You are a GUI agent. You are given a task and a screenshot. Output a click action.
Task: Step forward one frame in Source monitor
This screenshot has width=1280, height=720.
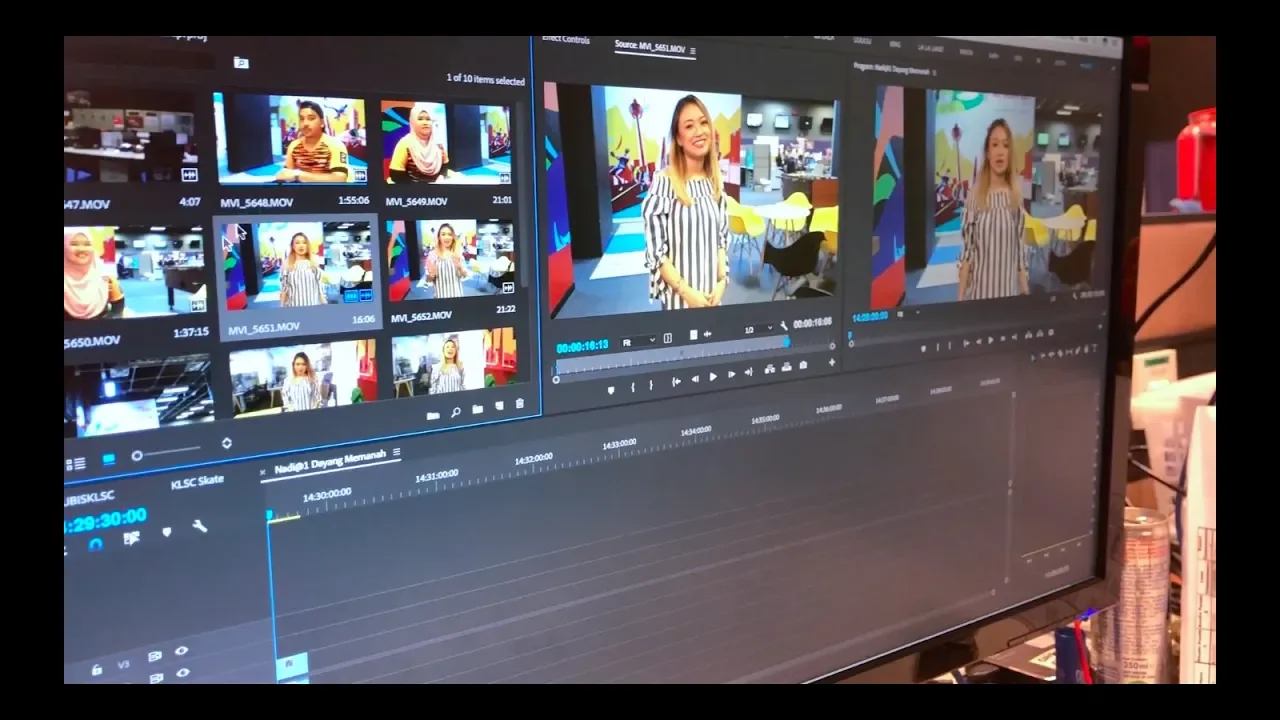732,374
